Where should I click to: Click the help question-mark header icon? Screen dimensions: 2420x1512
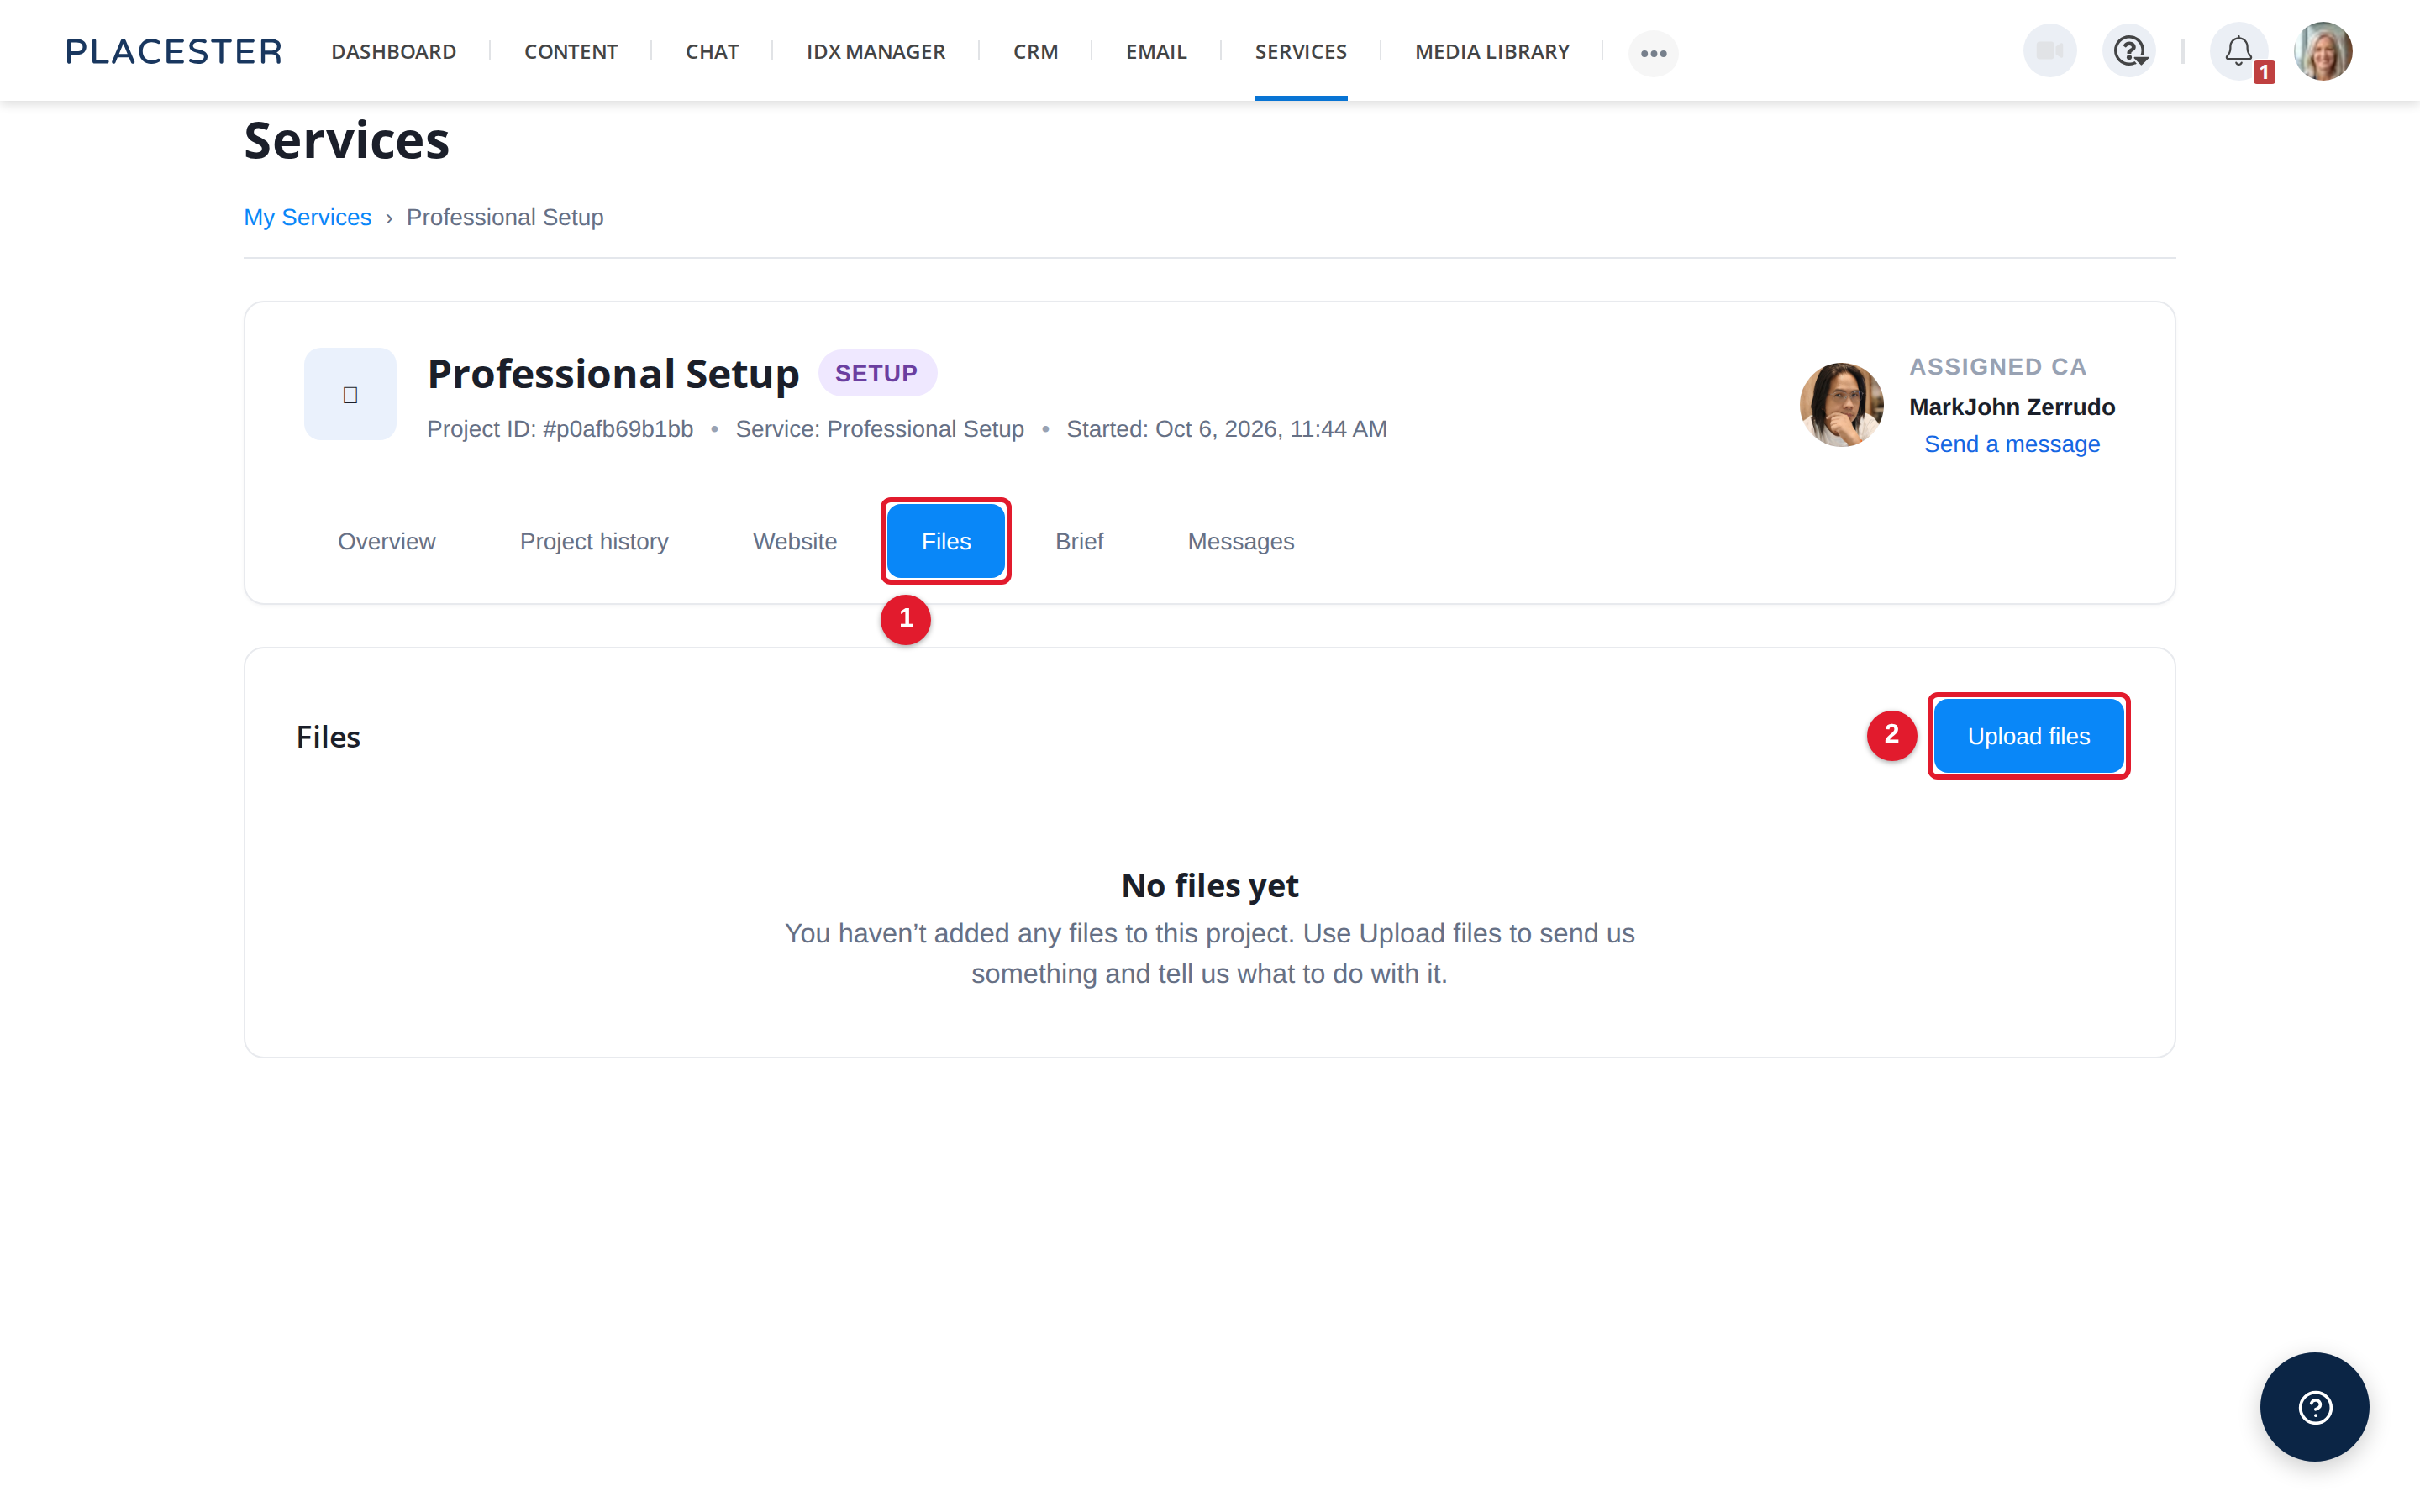pyautogui.click(x=2129, y=51)
